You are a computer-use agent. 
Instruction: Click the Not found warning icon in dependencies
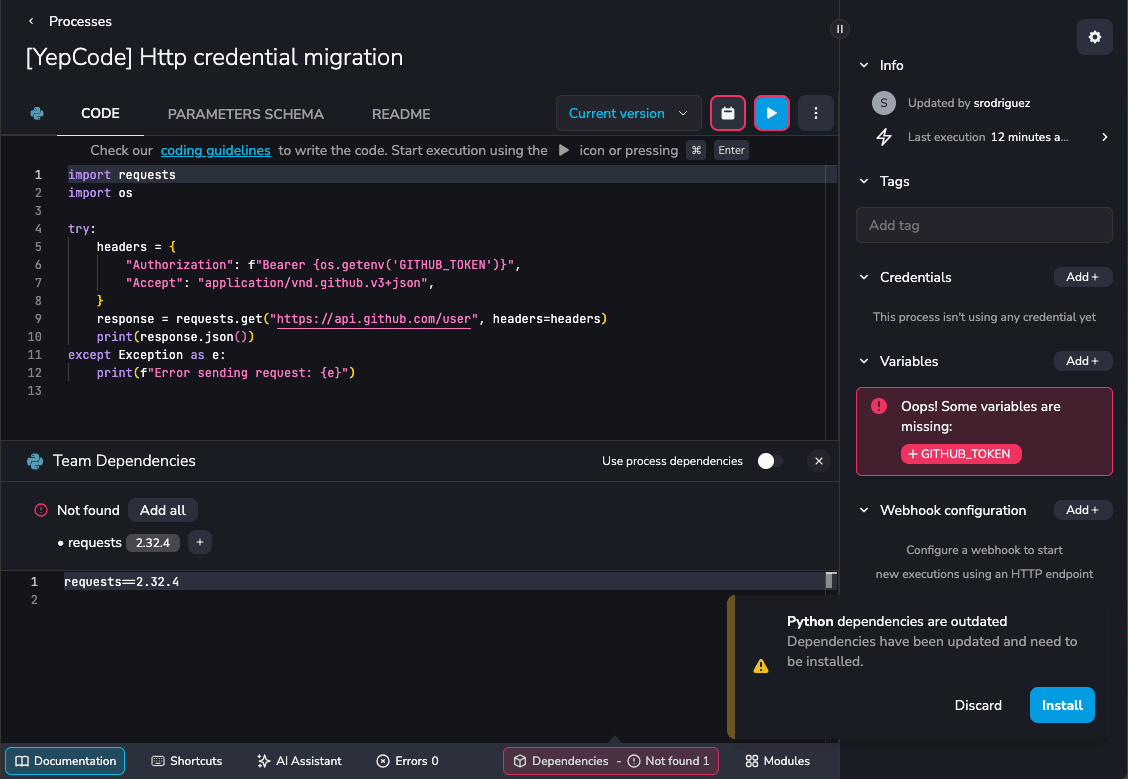tap(41, 510)
